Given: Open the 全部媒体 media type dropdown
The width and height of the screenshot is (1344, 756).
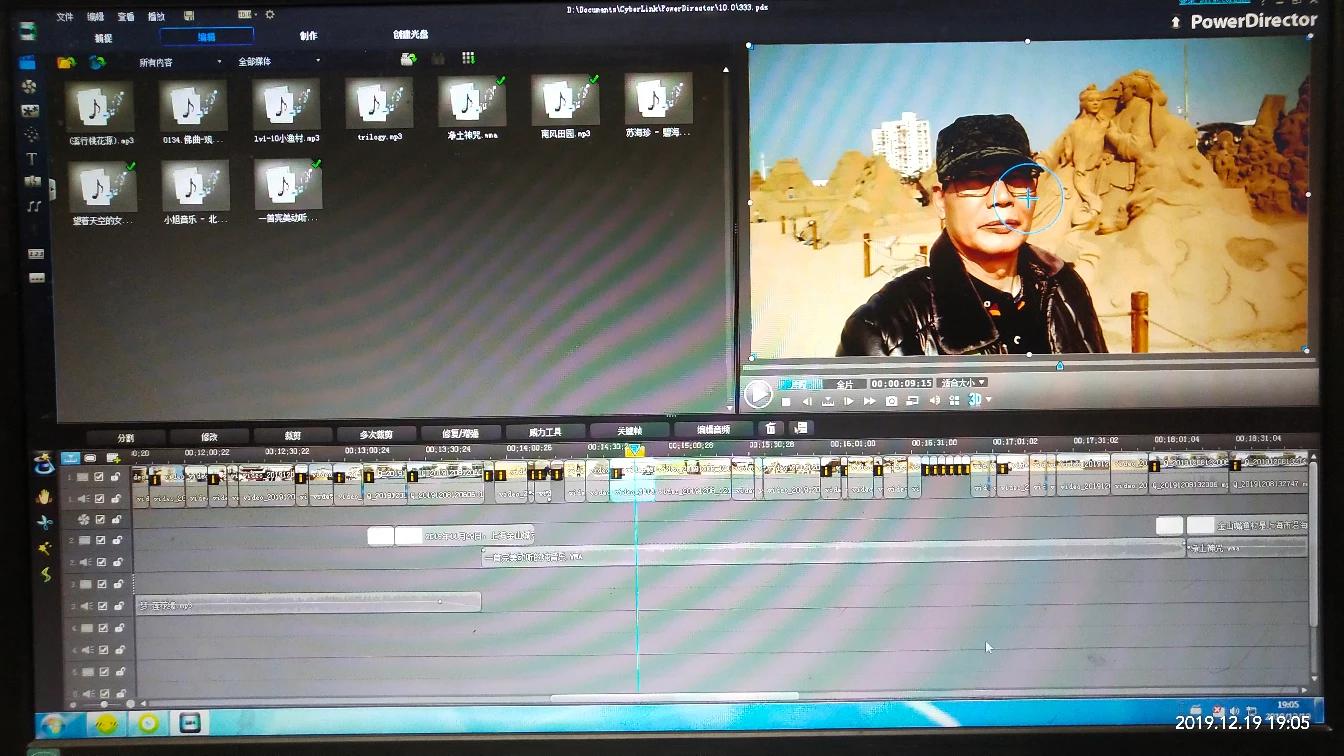Looking at the screenshot, I should click(x=279, y=62).
